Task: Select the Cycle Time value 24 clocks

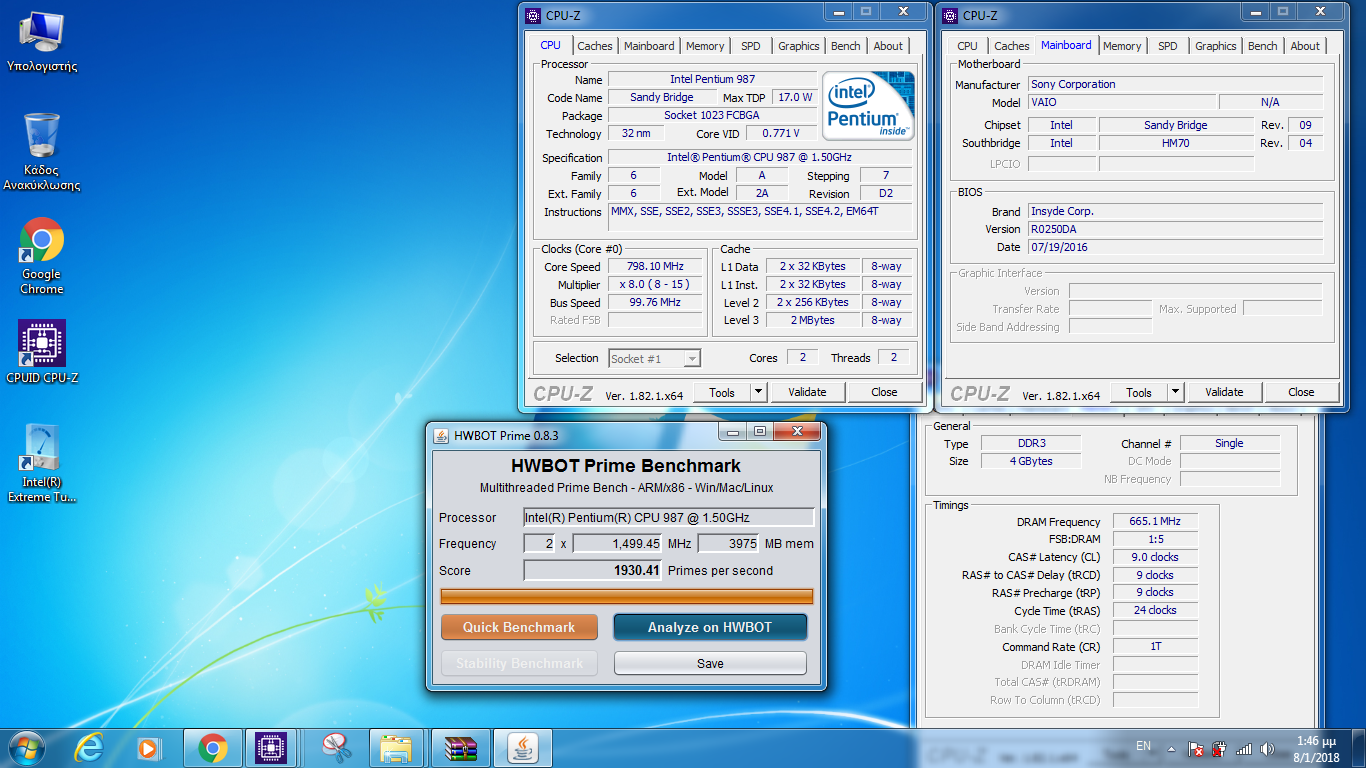Action: 1154,610
